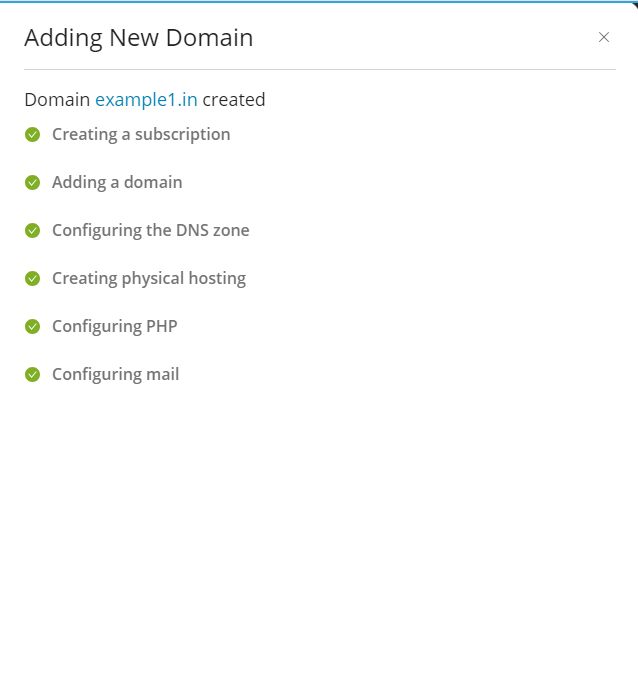Click the blue bar at the dialog top
The image size is (638, 685).
[319, 1]
